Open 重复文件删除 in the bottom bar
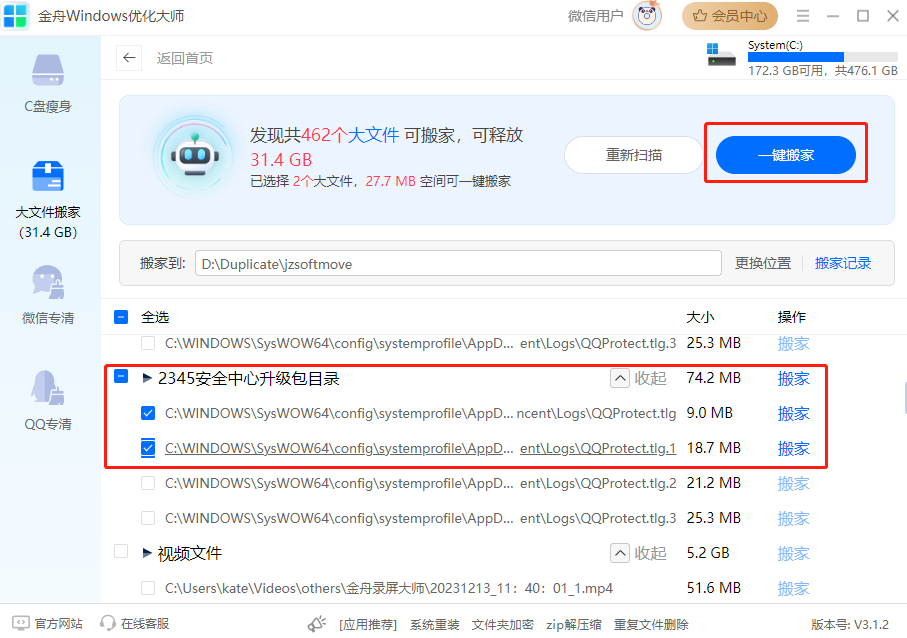This screenshot has width=907, height=638. [651, 625]
